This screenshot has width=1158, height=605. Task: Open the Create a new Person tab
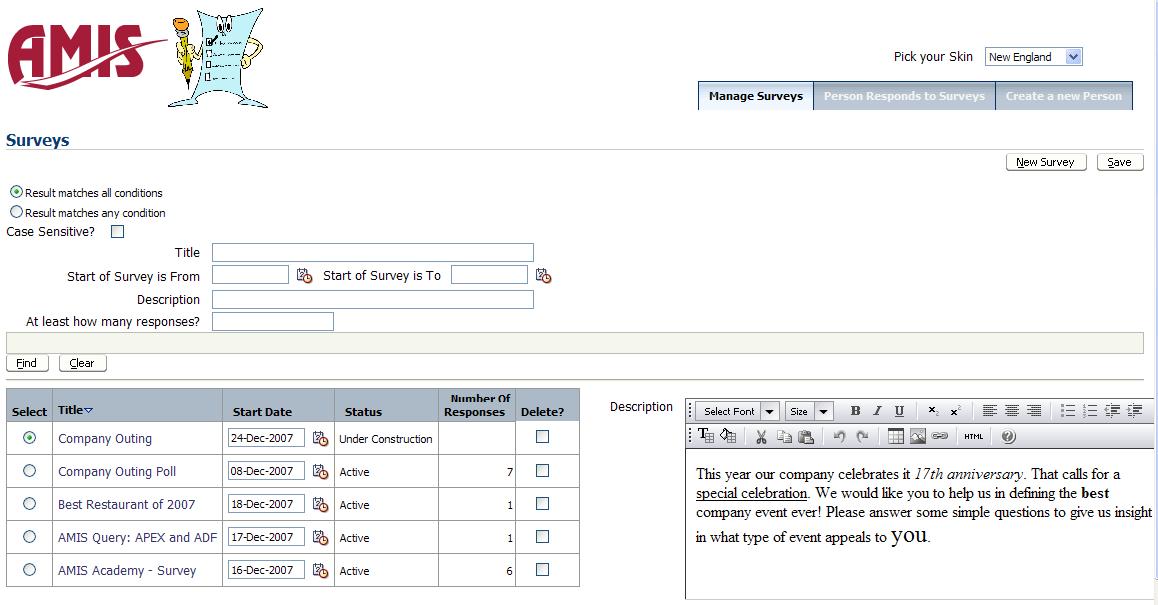[1064, 96]
